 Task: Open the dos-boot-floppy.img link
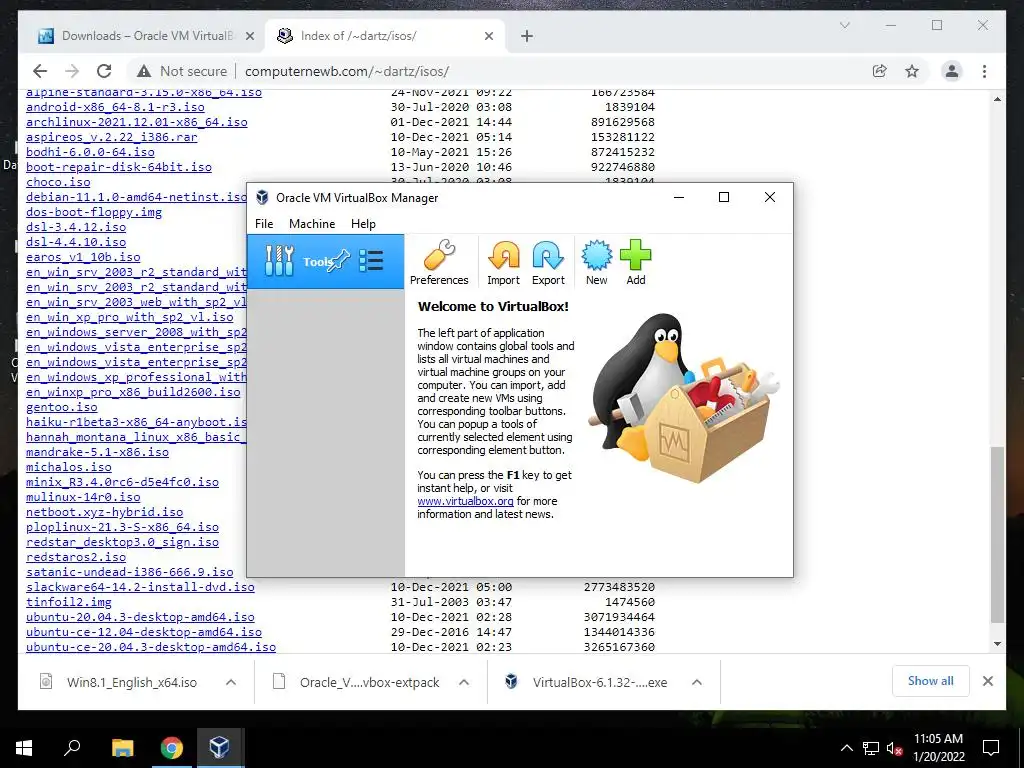tap(94, 212)
